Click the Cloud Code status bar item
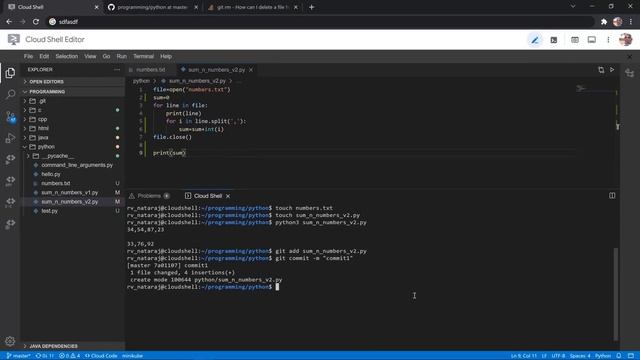This screenshot has height=360, width=640. 101,356
